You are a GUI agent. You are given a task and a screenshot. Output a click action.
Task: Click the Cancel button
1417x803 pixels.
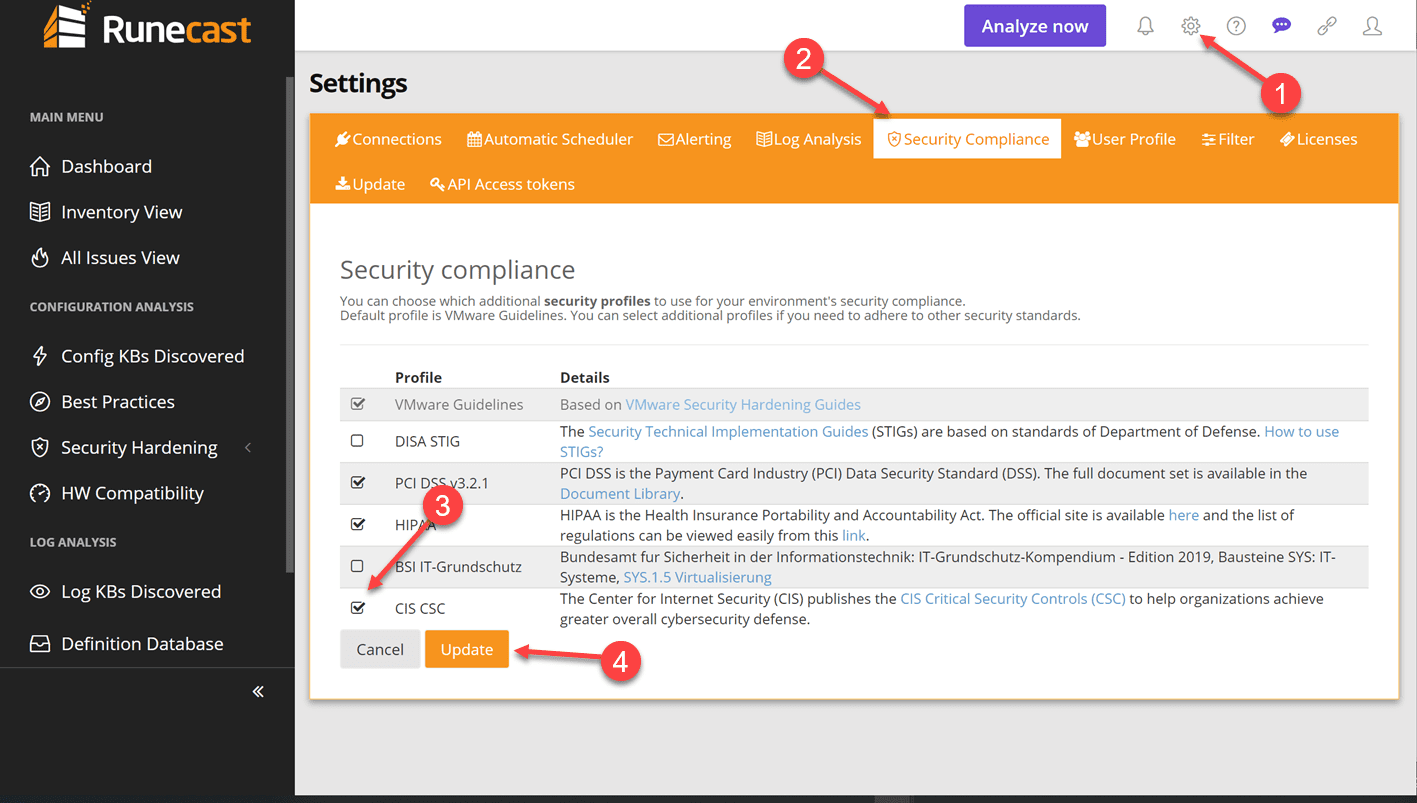click(x=380, y=649)
